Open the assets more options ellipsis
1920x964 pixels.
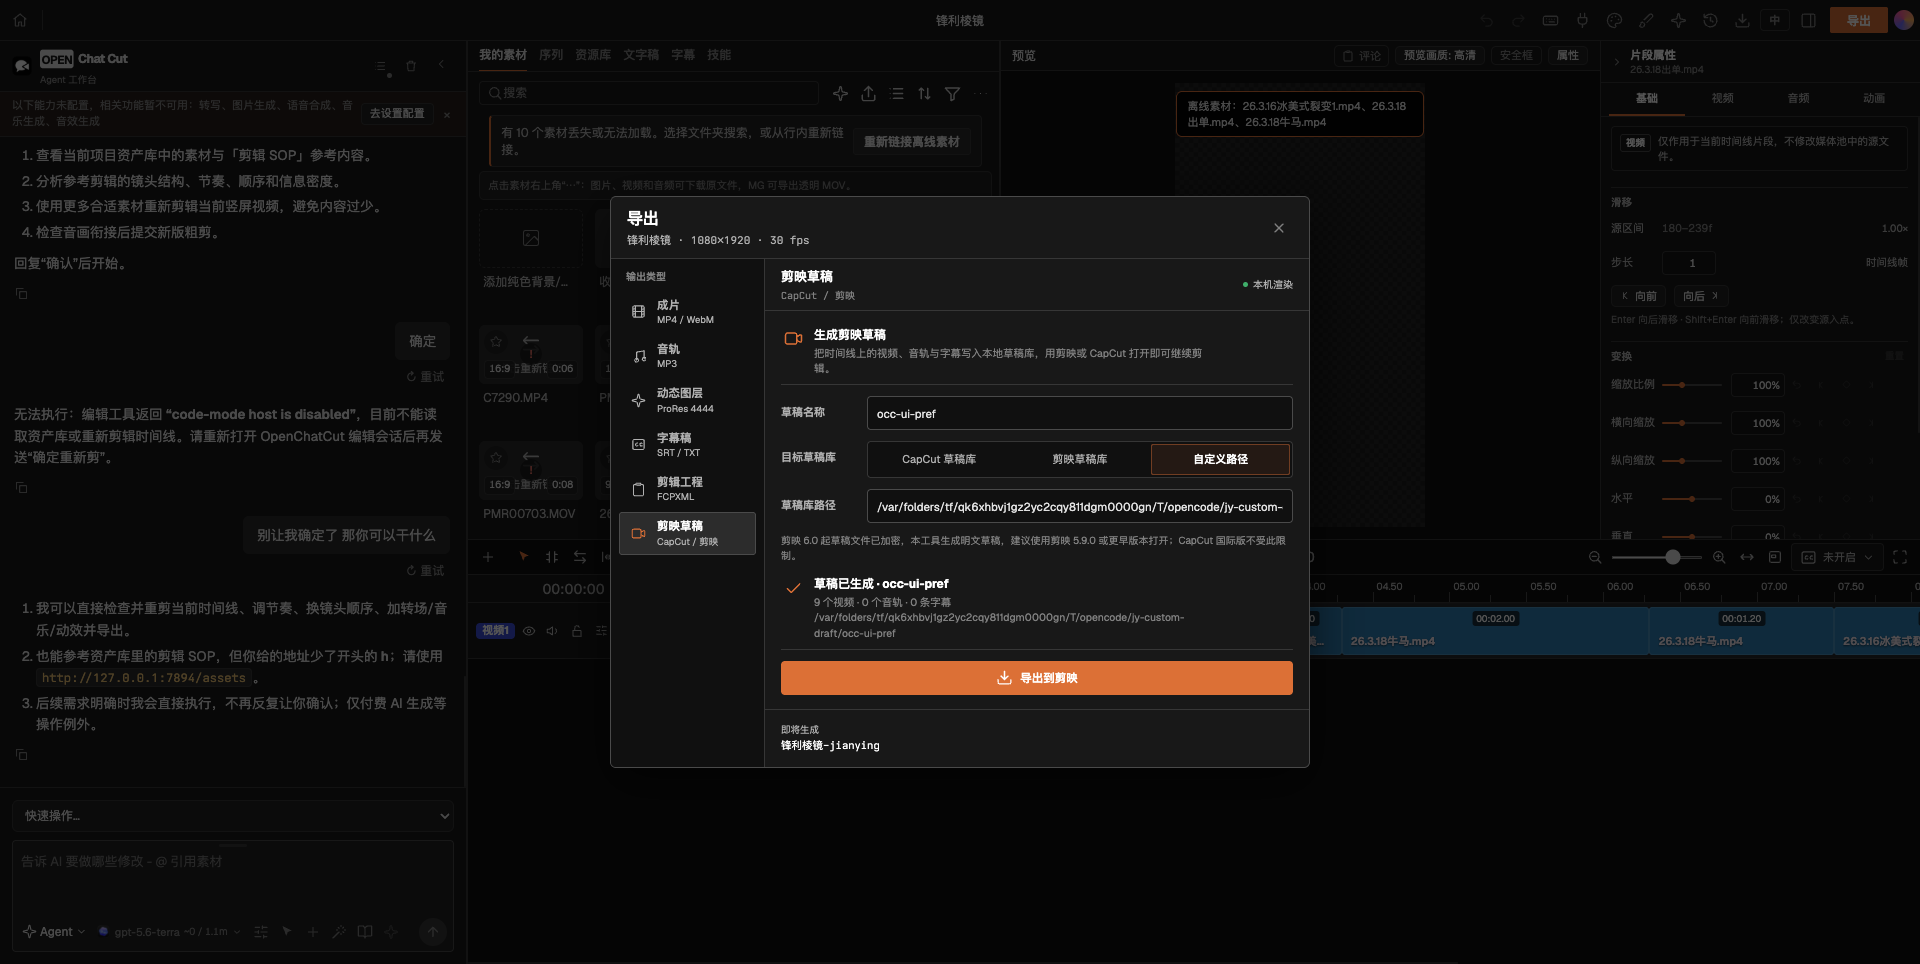[980, 93]
